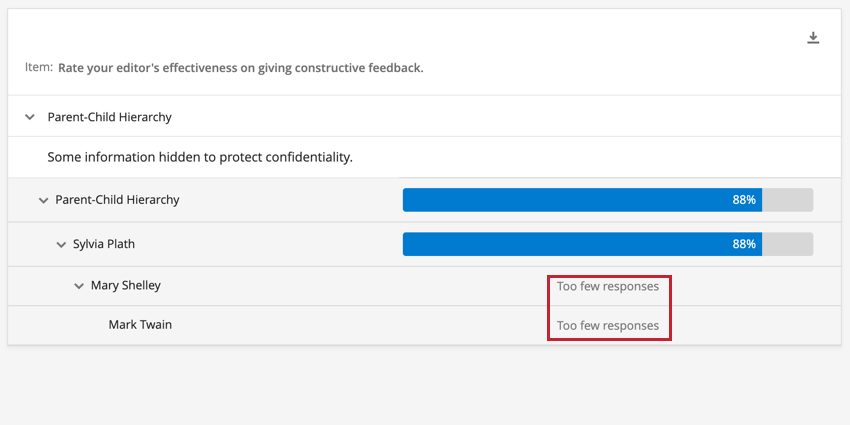Click the item question about constructive feedback
Screen dimensions: 850x425
point(240,68)
